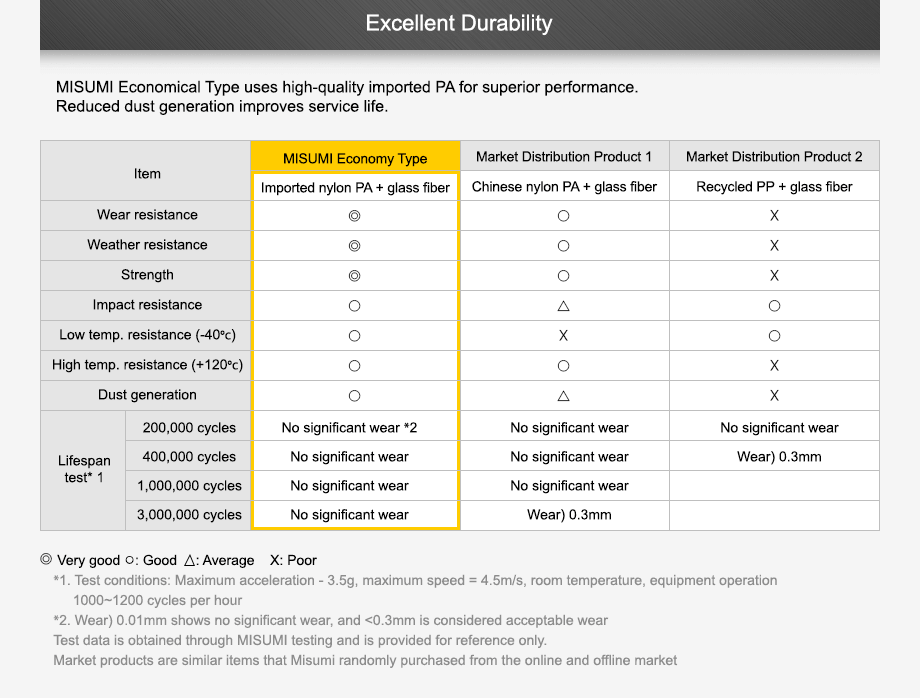The width and height of the screenshot is (920, 698).
Task: Click the No significant wear *2 cell
Action: coord(349,428)
